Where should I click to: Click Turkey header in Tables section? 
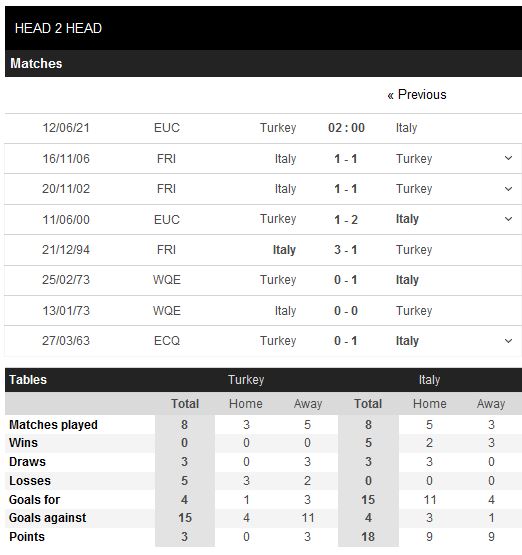click(x=246, y=380)
